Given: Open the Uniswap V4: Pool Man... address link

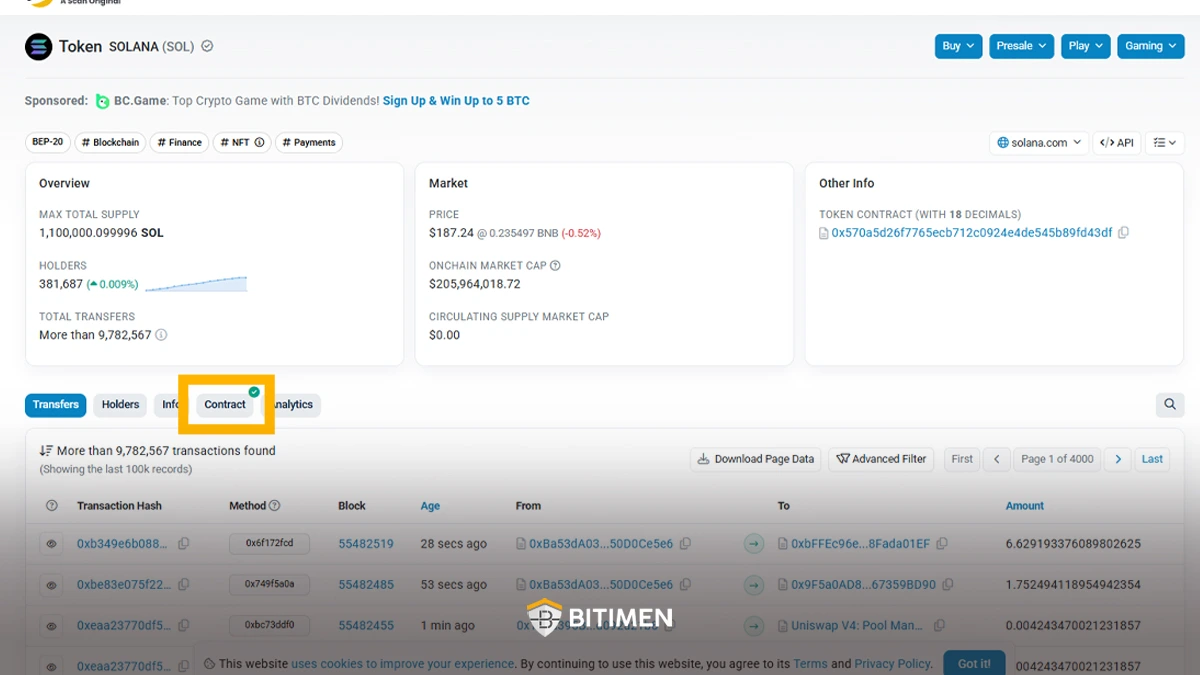Looking at the screenshot, I should tap(857, 626).
